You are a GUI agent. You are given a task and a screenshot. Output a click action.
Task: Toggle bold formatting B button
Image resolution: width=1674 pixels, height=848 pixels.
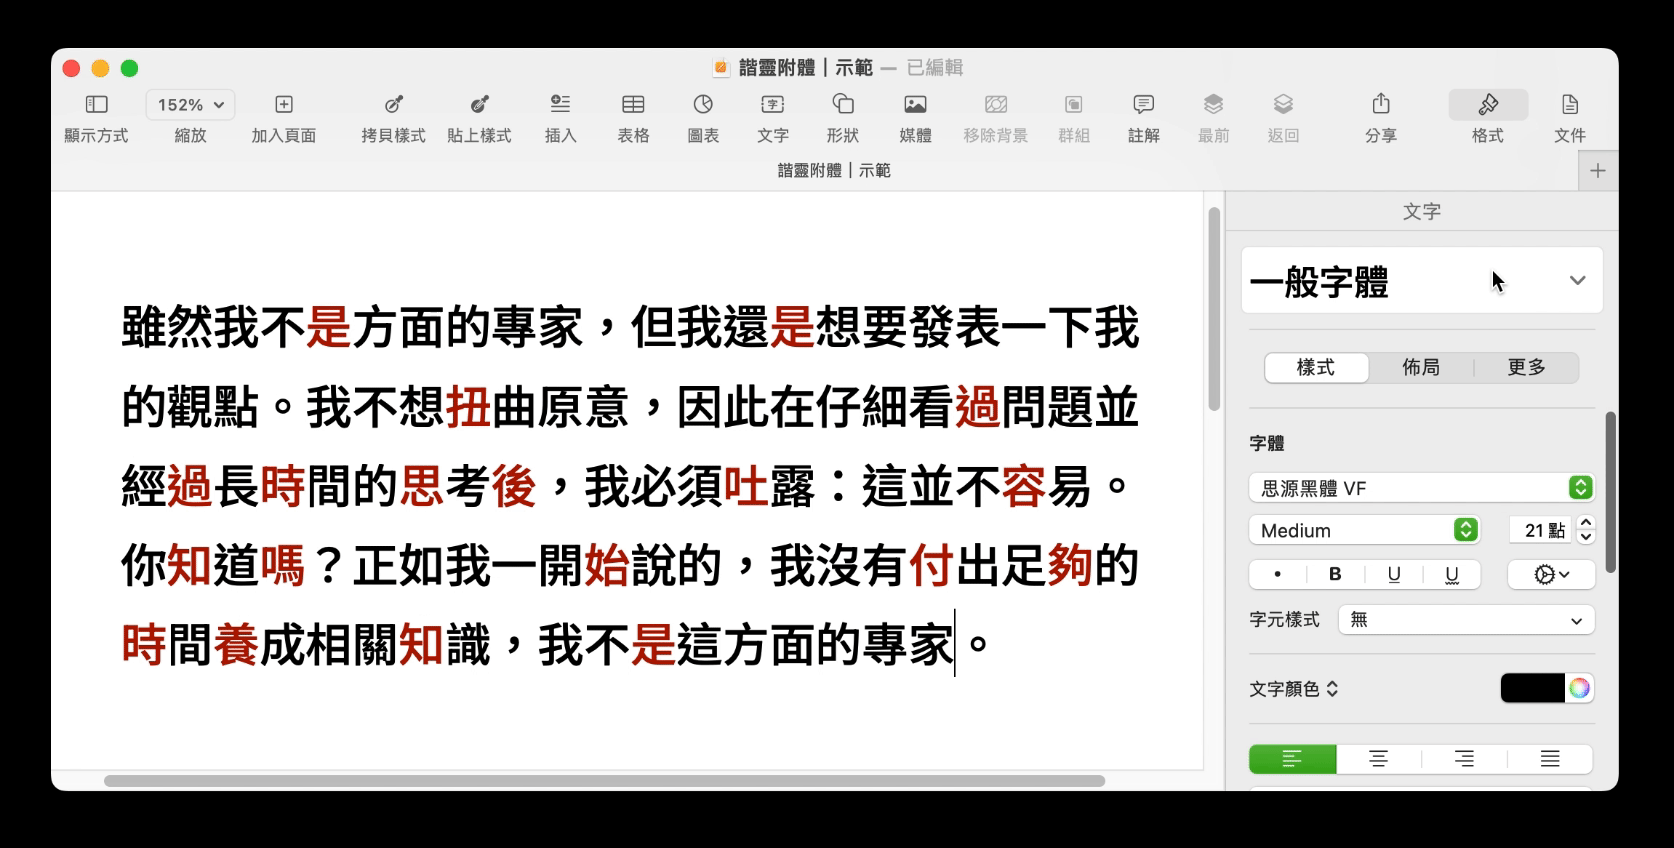click(x=1335, y=574)
